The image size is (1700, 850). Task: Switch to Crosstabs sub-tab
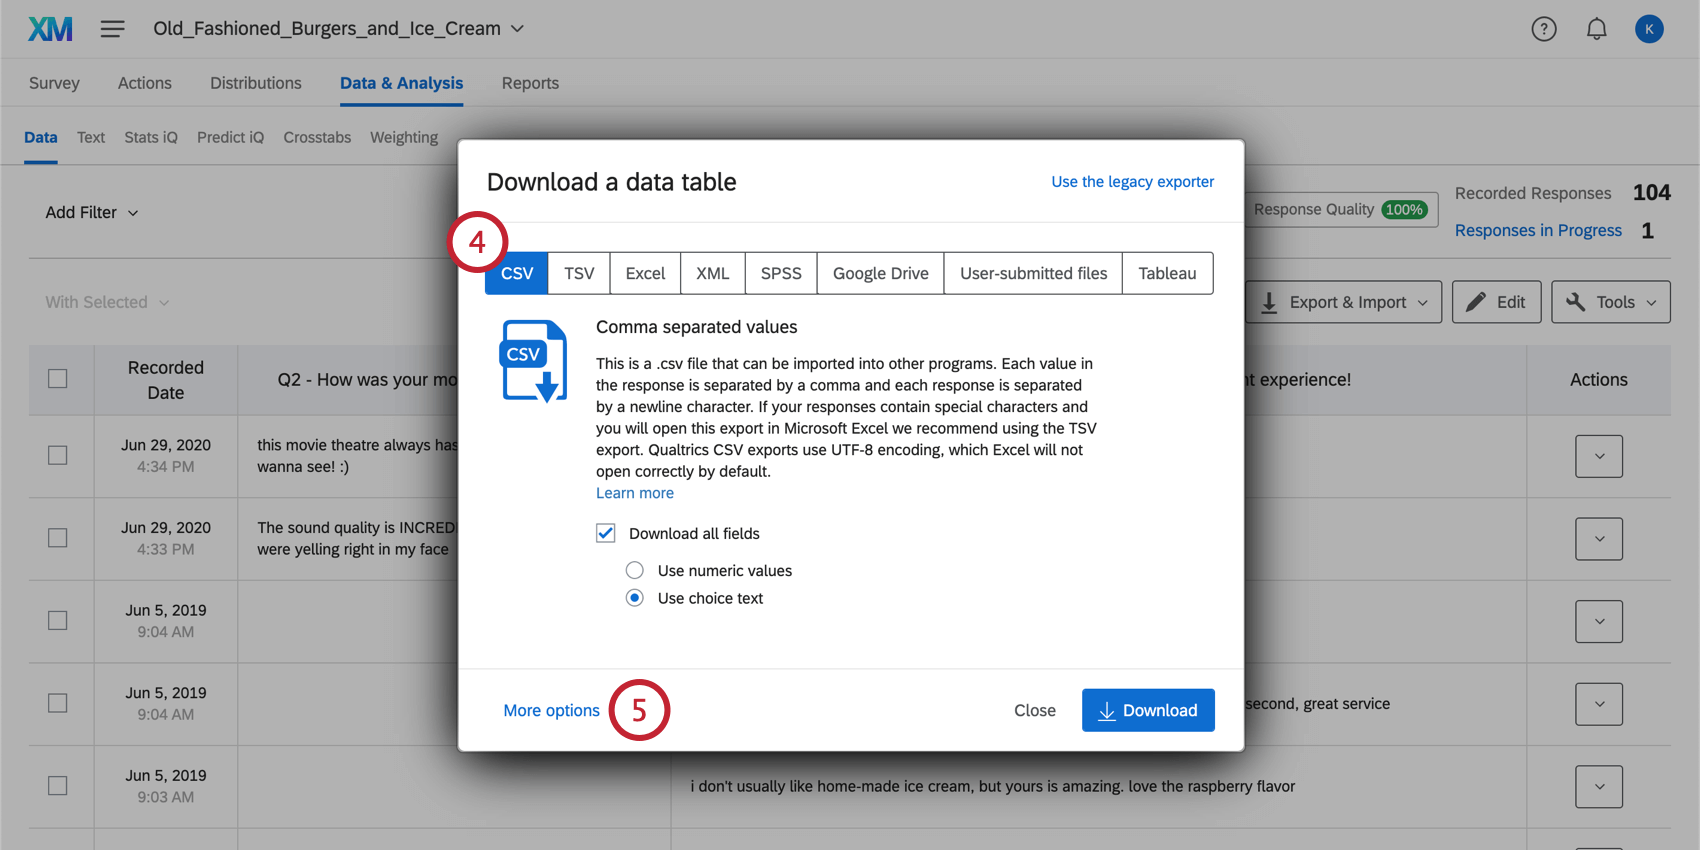(x=317, y=137)
